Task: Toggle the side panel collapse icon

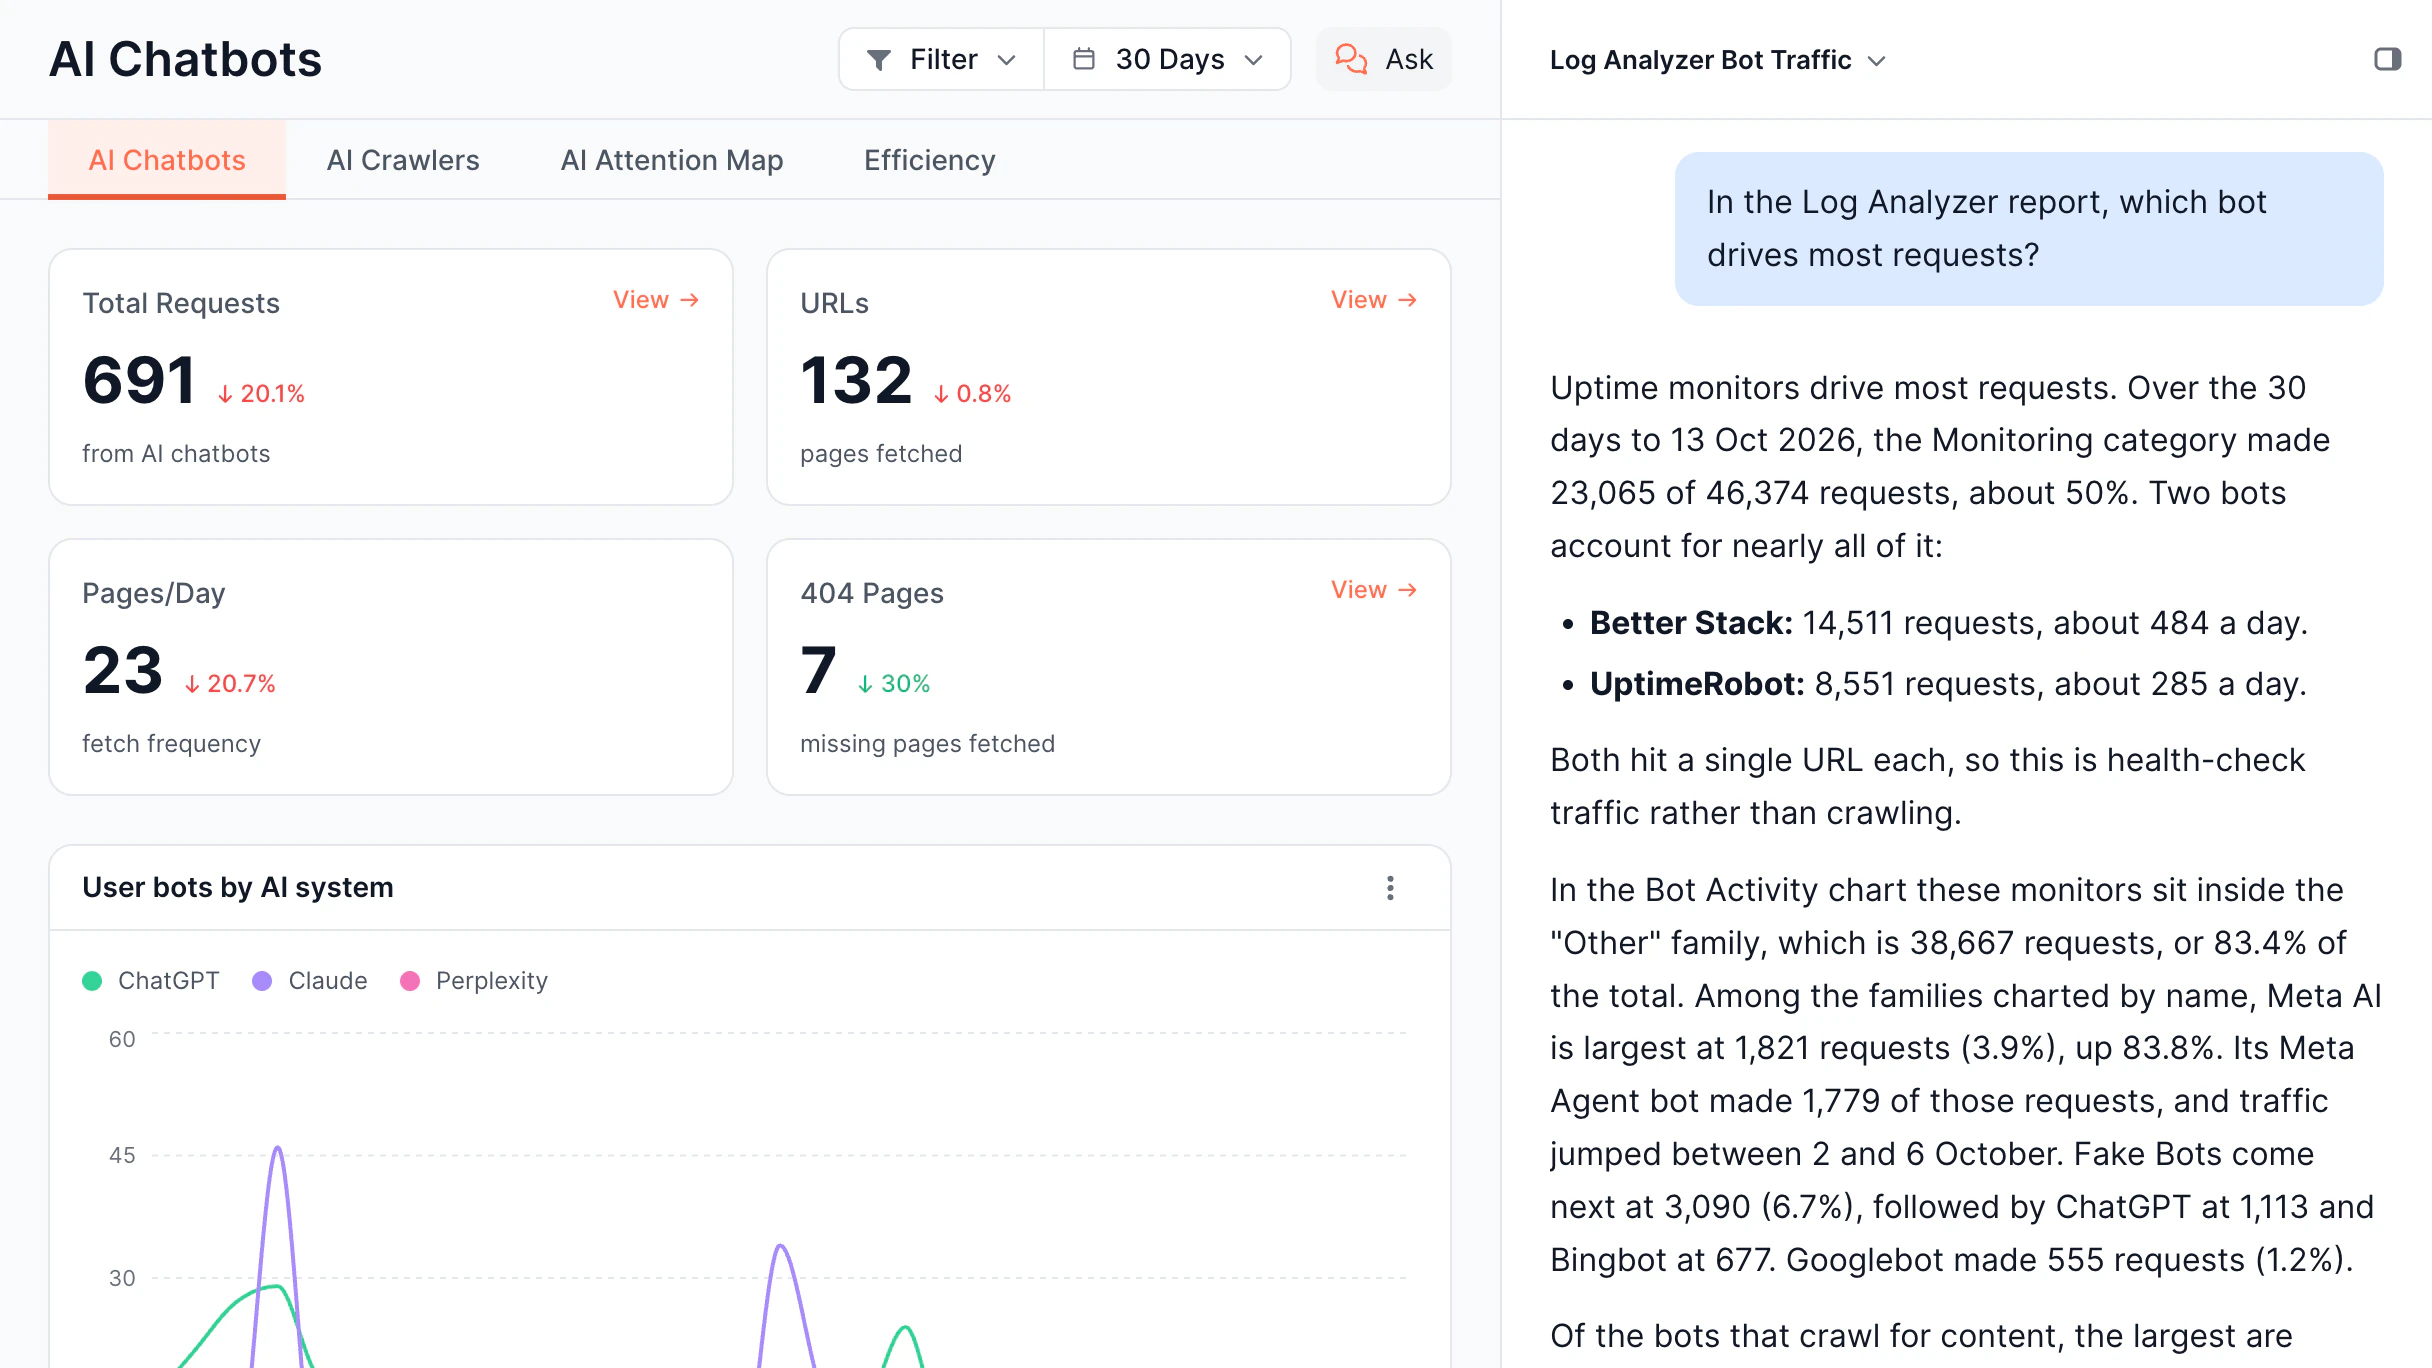Action: 2387,59
